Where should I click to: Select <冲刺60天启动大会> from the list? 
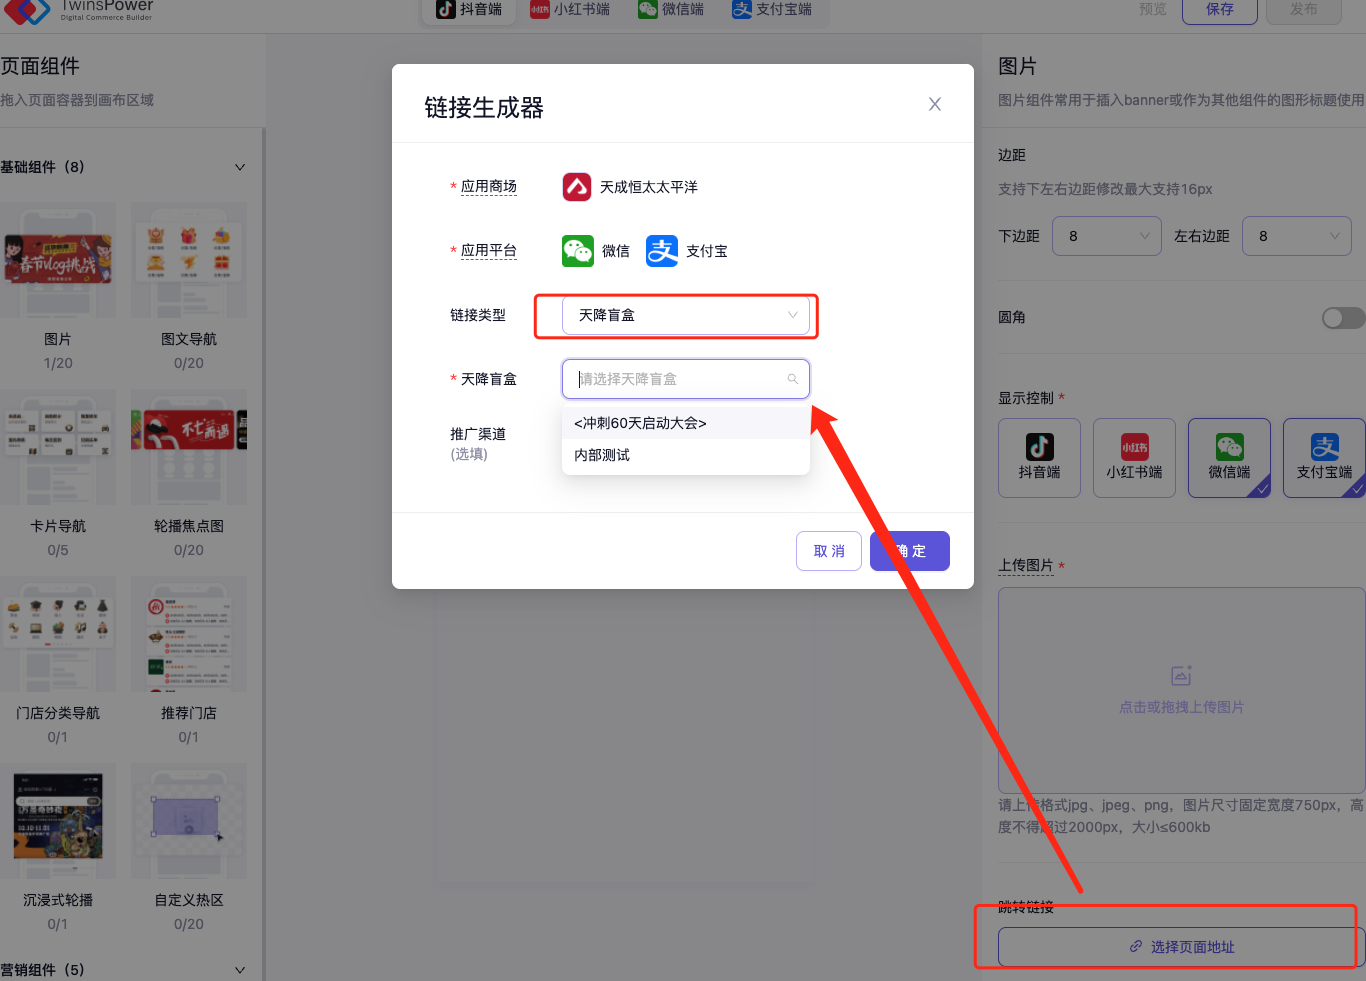640,423
